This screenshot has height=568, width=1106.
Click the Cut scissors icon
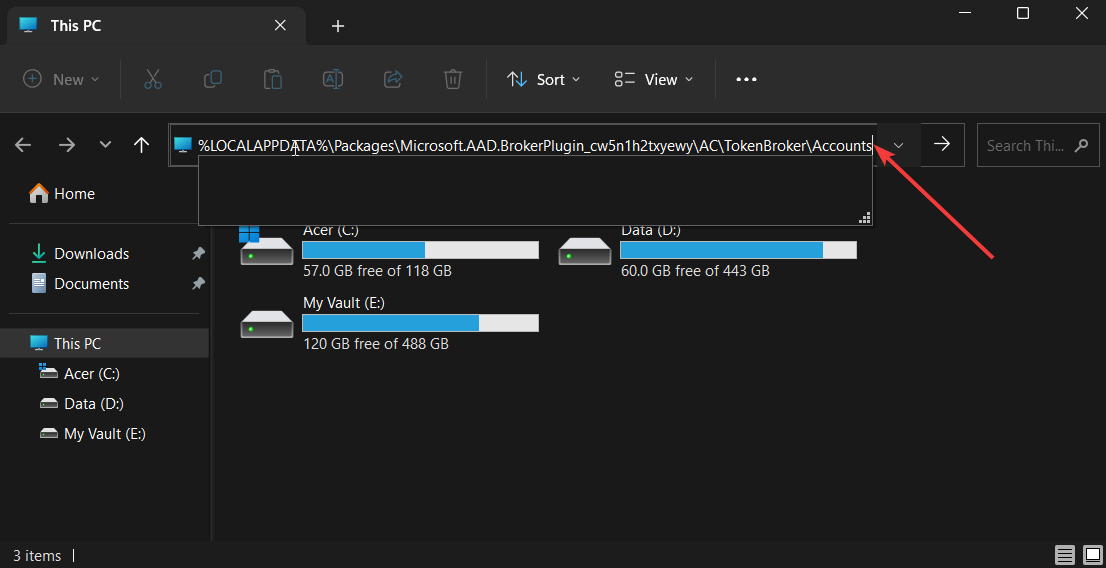pos(152,79)
